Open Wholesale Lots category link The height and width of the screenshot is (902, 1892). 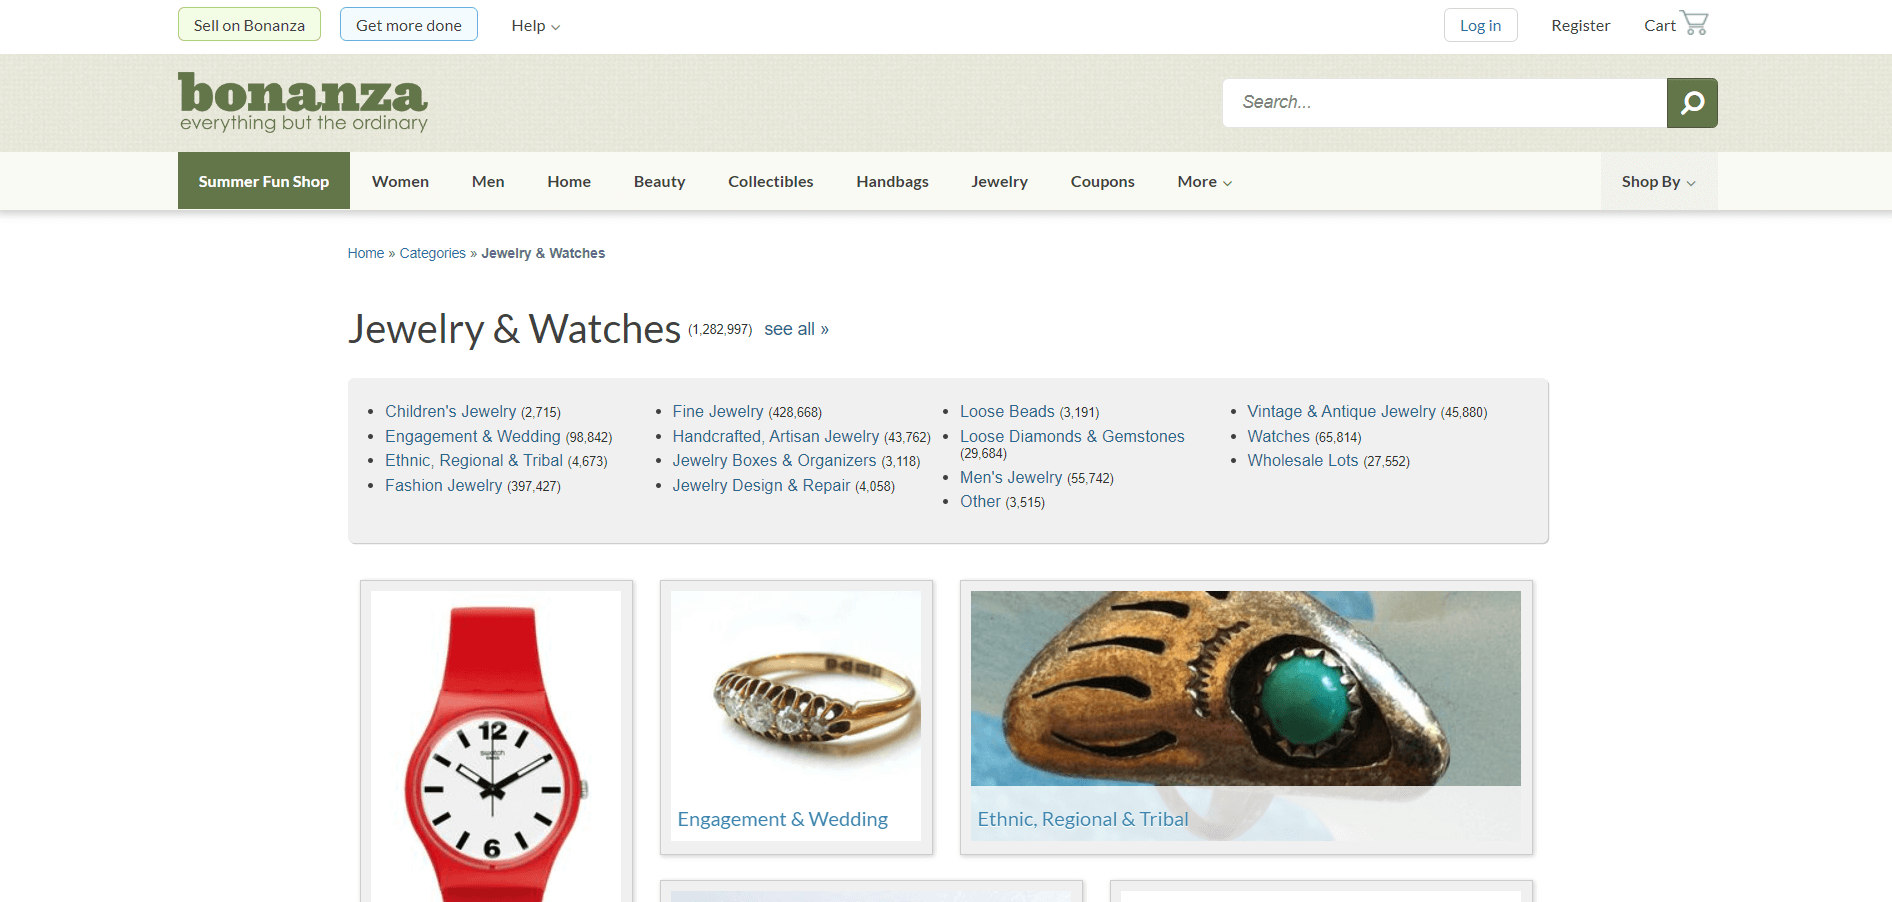pos(1303,460)
